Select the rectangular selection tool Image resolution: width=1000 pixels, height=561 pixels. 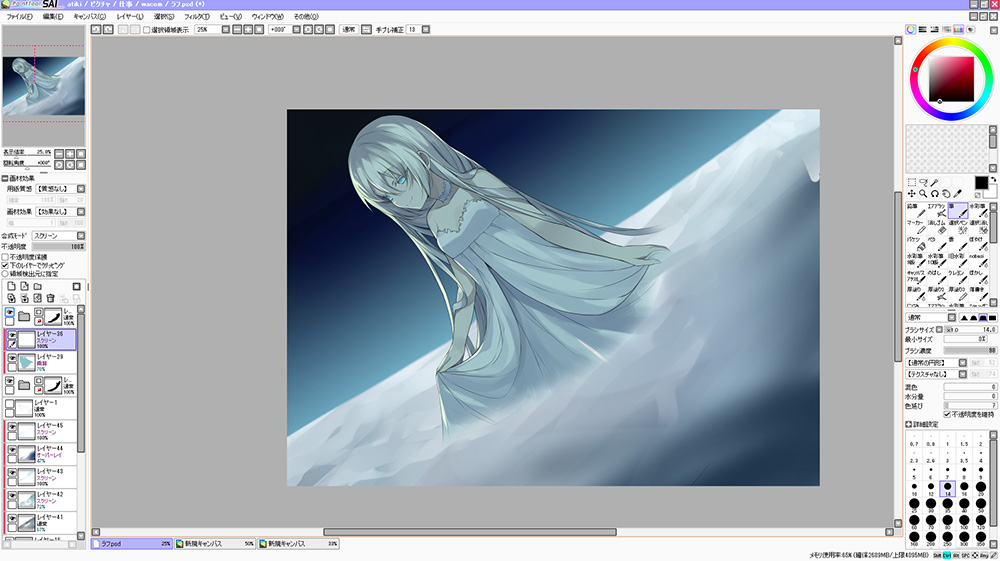pyautogui.click(x=911, y=183)
